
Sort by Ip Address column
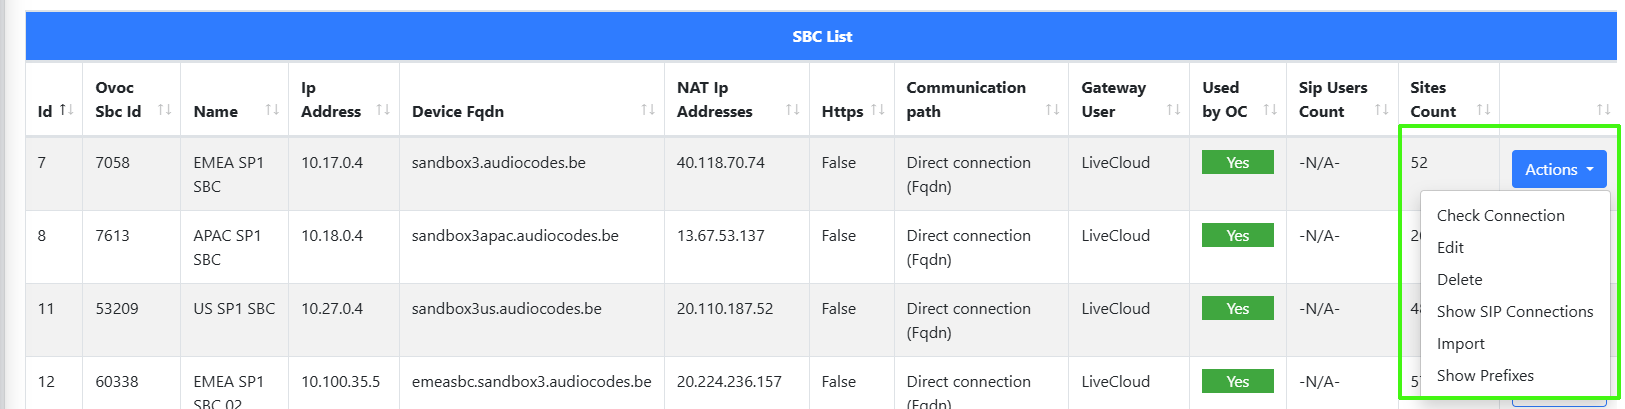click(383, 110)
